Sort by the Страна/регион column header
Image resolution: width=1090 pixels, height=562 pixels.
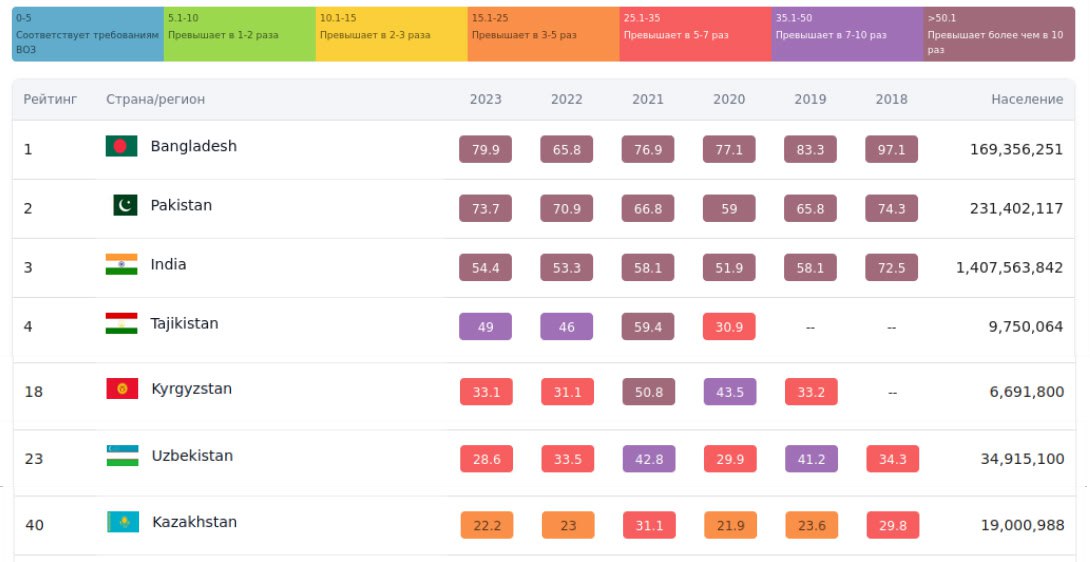[156, 99]
